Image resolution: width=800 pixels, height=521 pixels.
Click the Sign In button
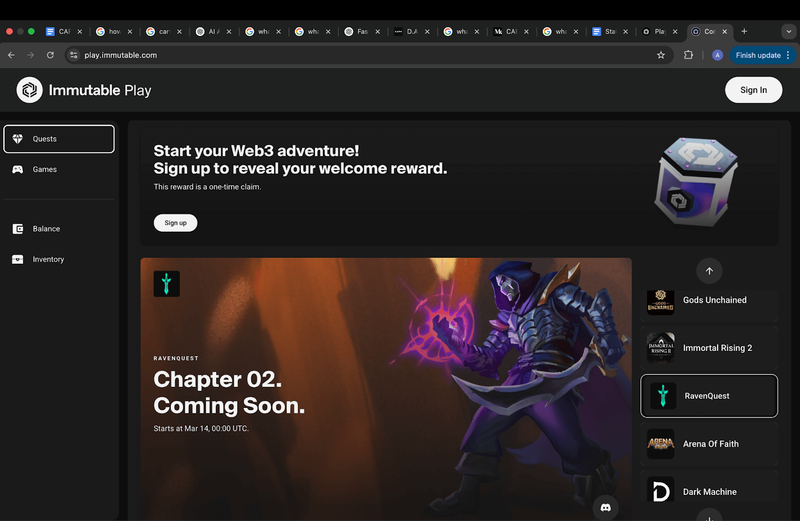click(753, 90)
